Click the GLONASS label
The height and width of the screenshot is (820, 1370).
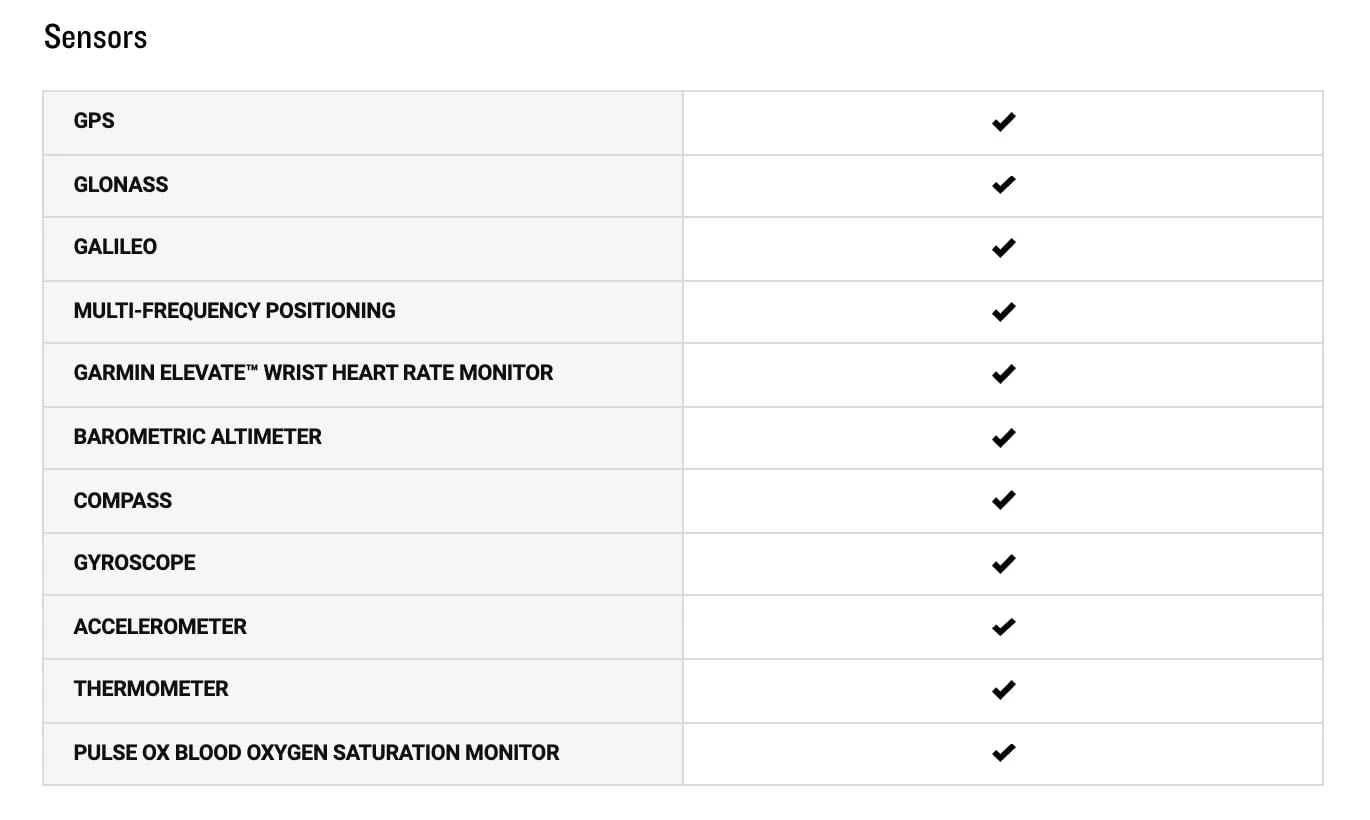coord(121,184)
